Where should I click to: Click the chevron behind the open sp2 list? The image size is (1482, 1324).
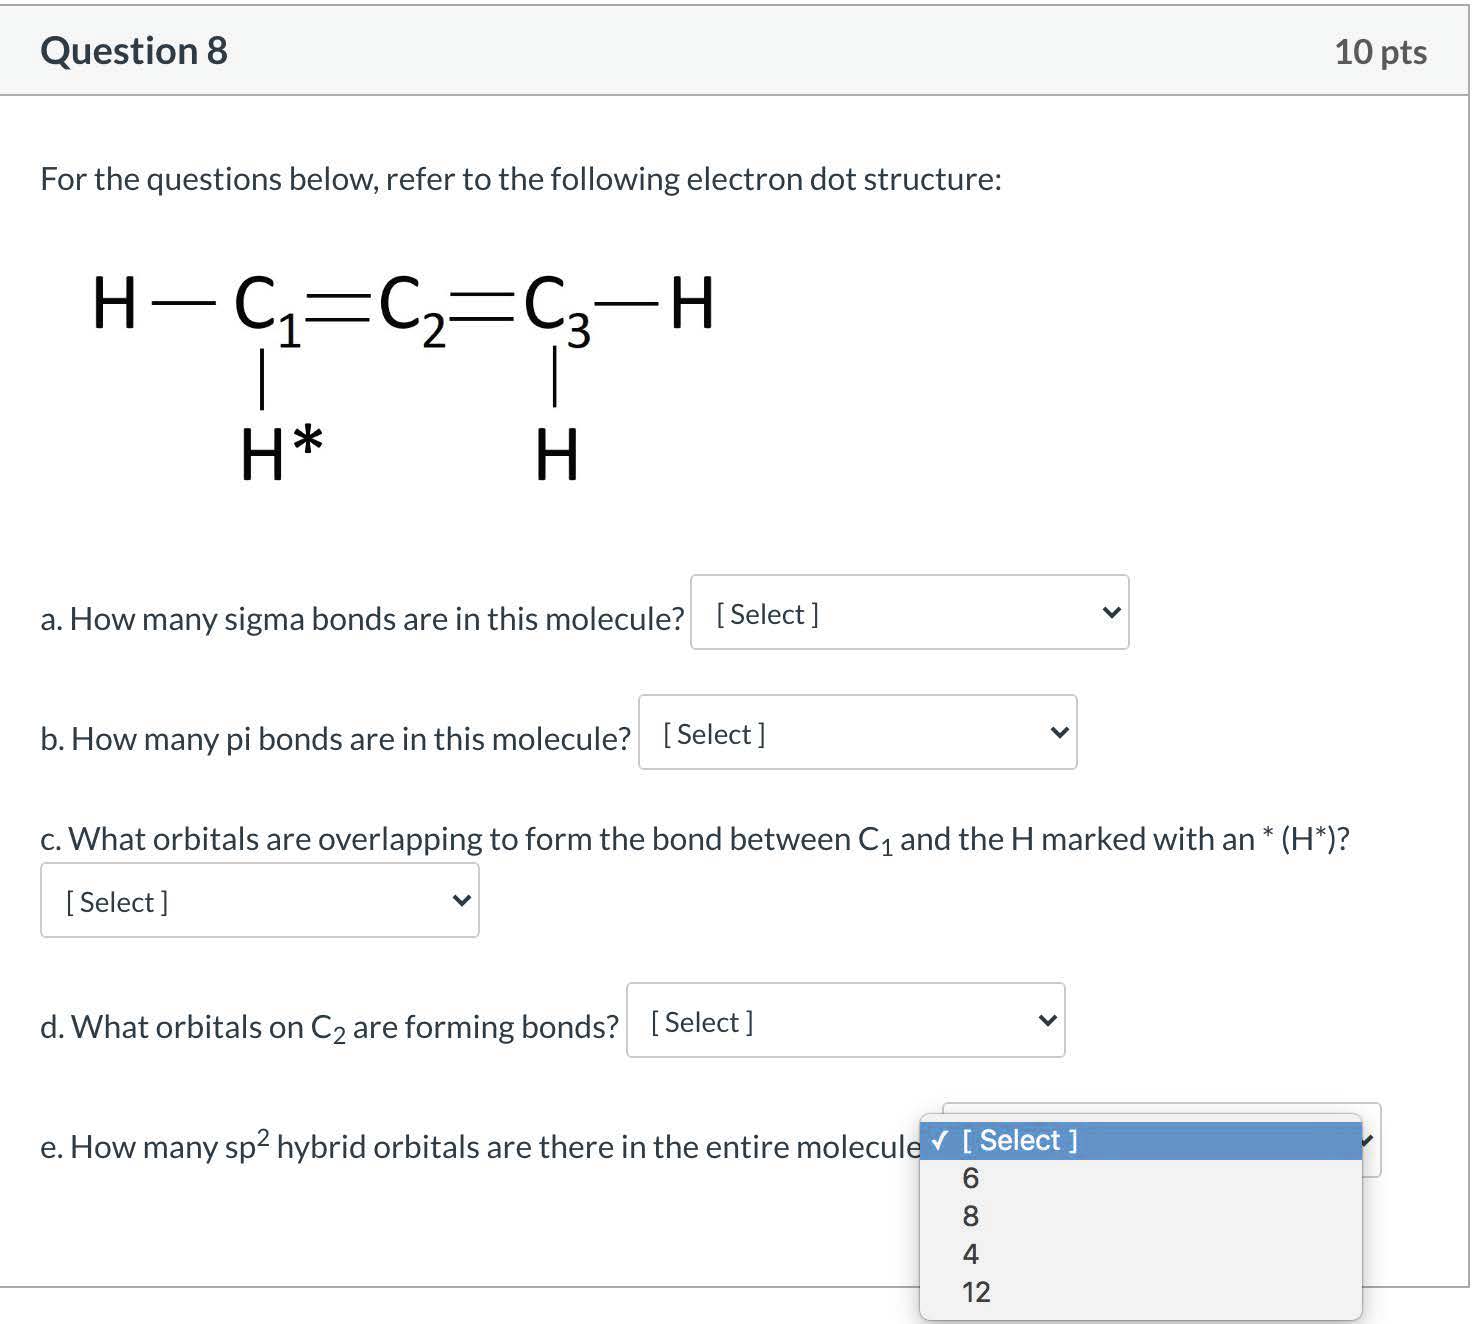(1370, 1140)
